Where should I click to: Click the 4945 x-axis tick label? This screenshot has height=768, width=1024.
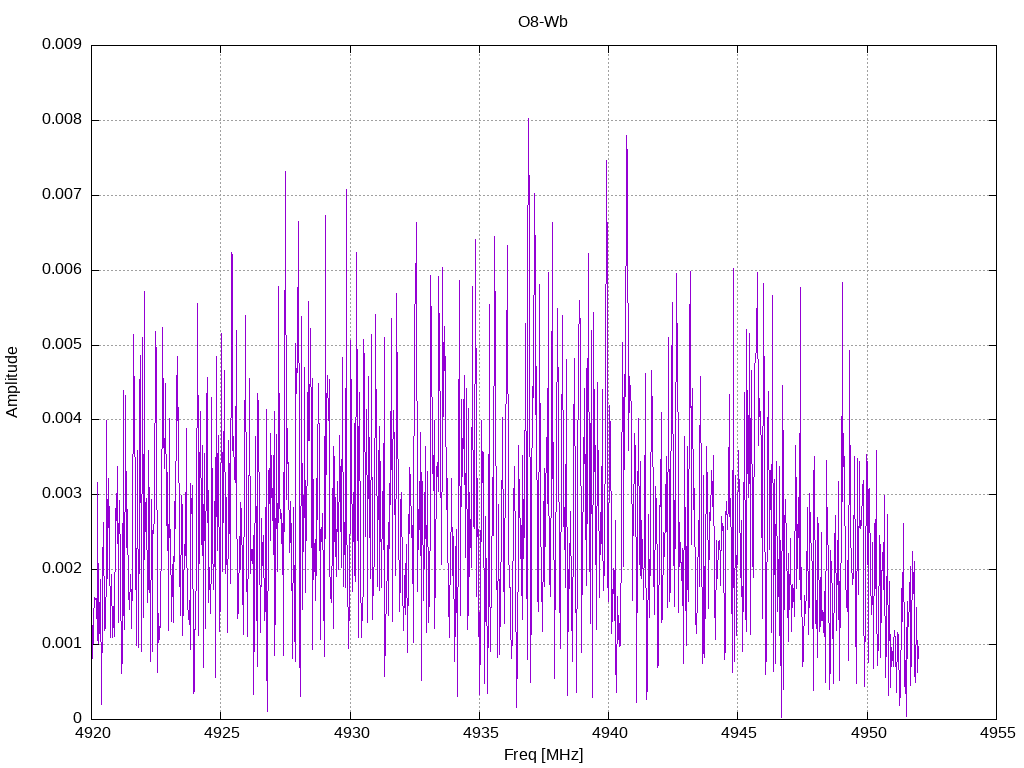(x=739, y=733)
